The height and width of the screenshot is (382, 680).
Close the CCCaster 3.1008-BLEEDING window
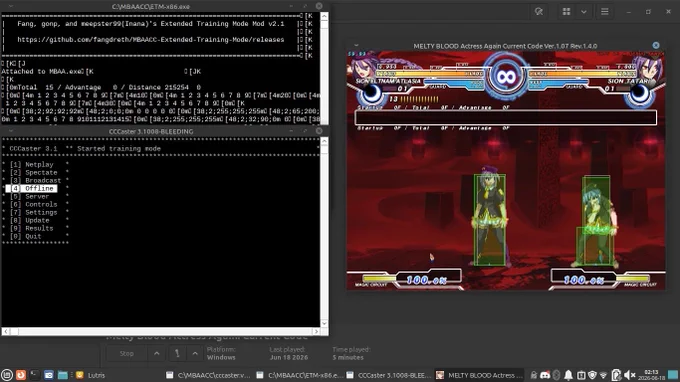click(x=319, y=131)
